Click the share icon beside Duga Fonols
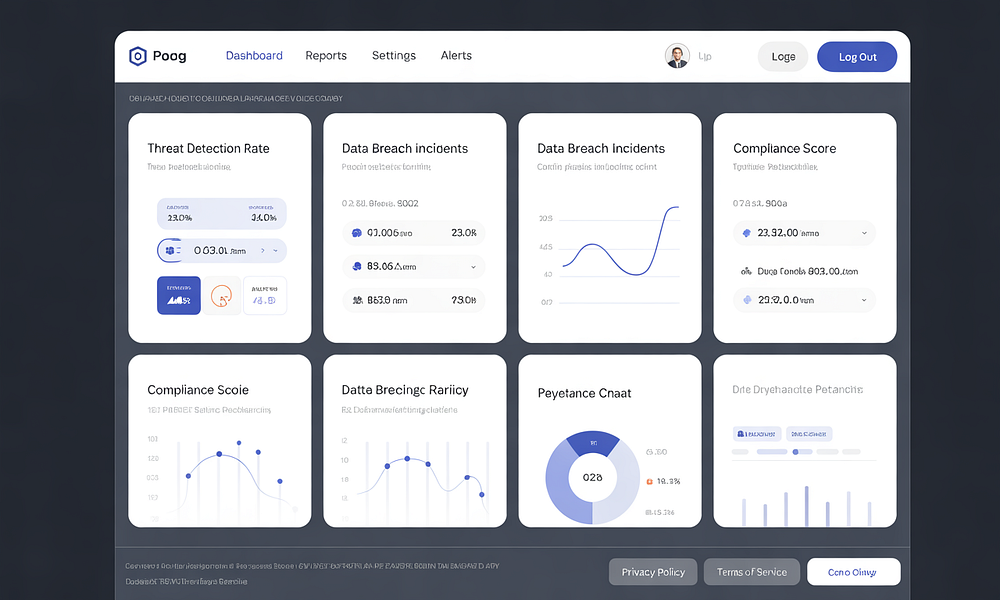1000x600 pixels. 745,271
